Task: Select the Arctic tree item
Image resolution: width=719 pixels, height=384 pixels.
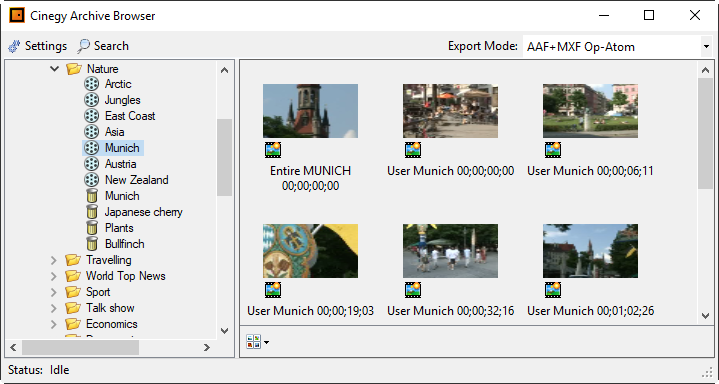Action: 118,84
